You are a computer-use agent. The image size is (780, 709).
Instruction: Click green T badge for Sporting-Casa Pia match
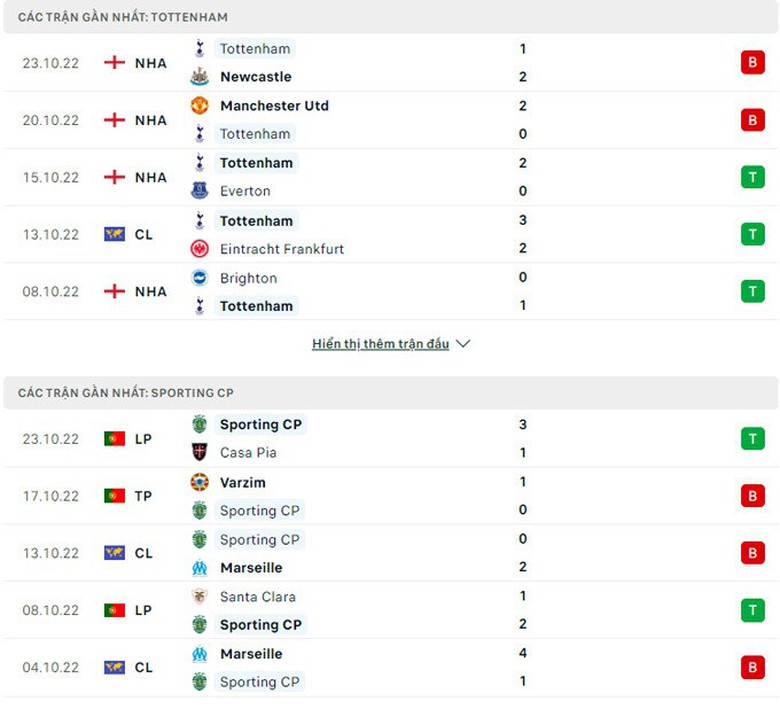[x=752, y=439]
